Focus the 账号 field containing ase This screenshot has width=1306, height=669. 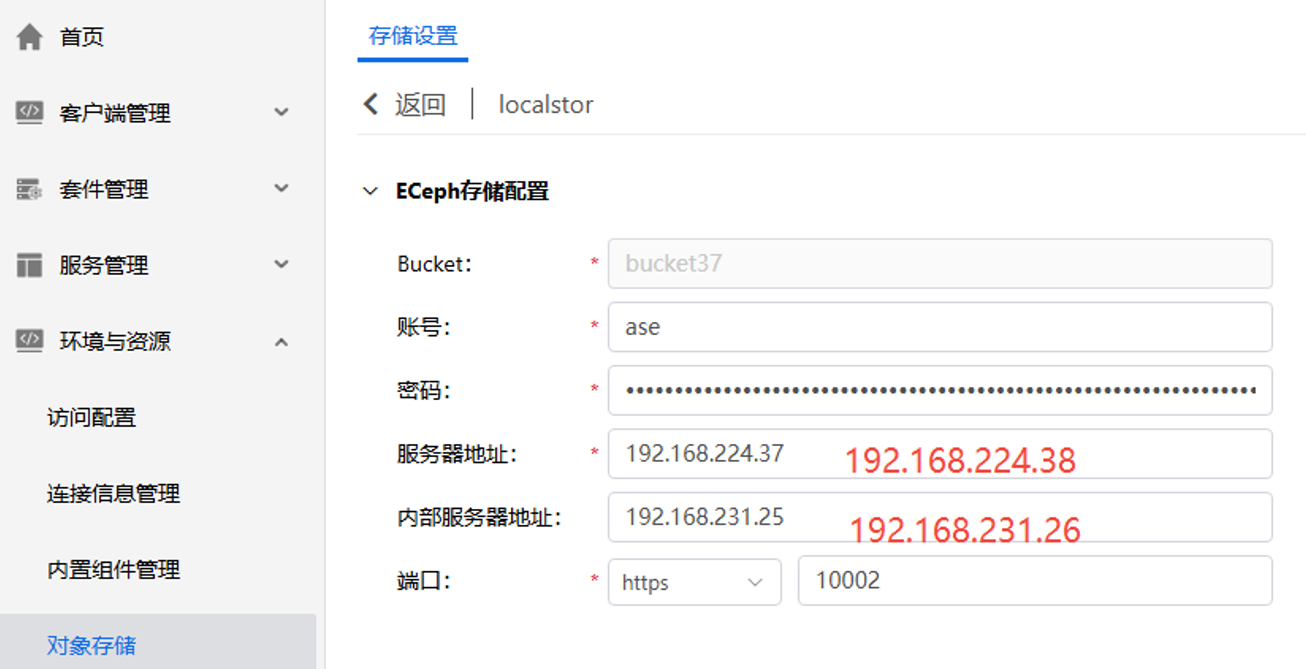(x=940, y=327)
